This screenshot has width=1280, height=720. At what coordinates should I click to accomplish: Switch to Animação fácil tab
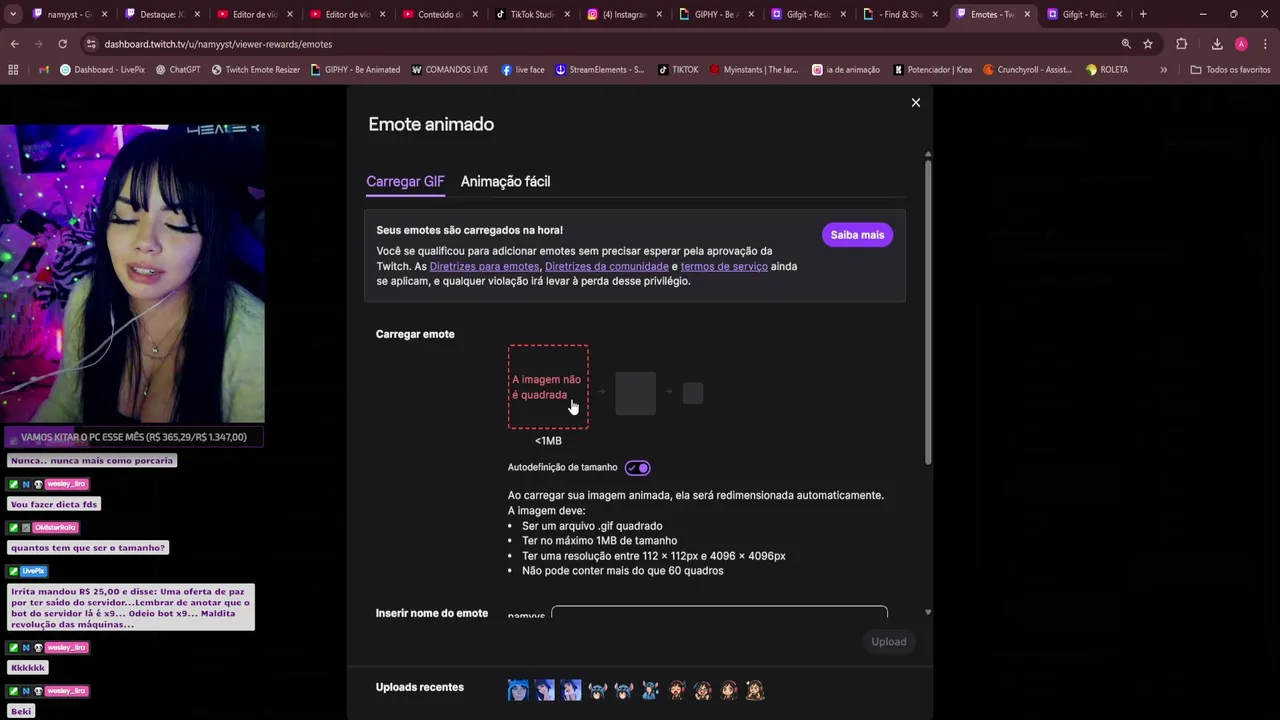click(x=505, y=181)
